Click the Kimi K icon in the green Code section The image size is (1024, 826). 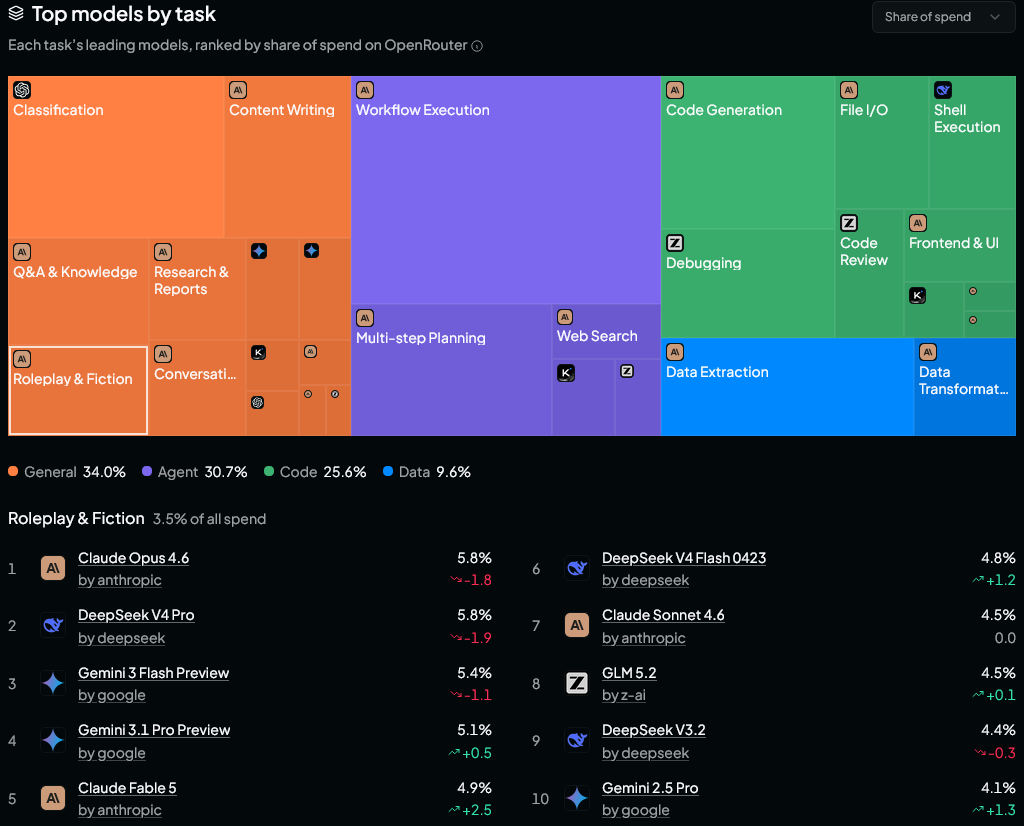coord(917,295)
